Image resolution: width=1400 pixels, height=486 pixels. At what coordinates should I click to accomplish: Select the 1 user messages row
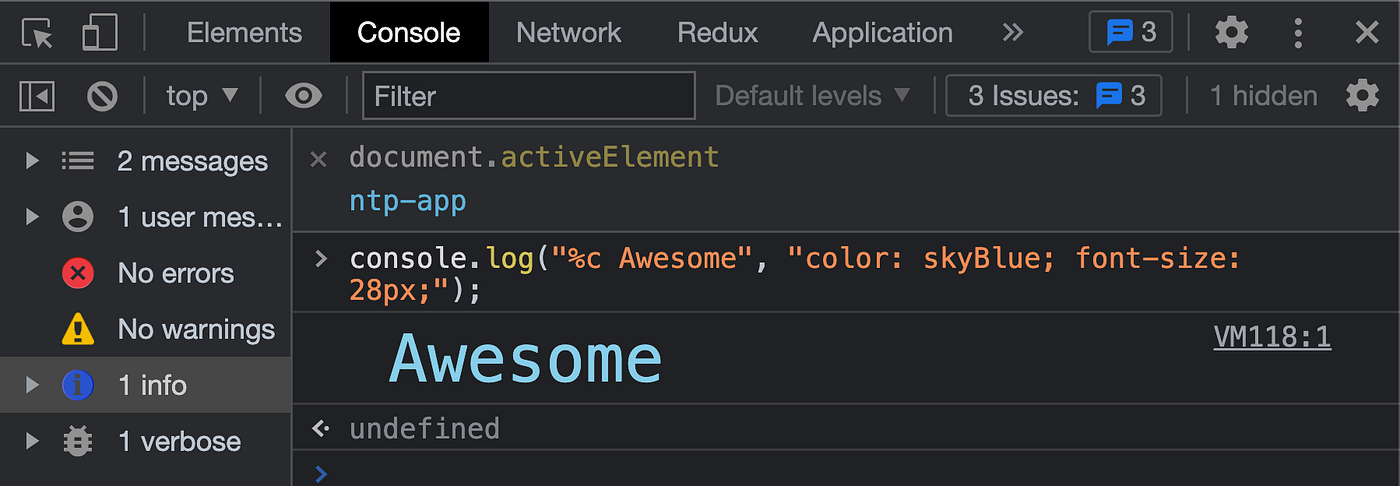click(146, 217)
